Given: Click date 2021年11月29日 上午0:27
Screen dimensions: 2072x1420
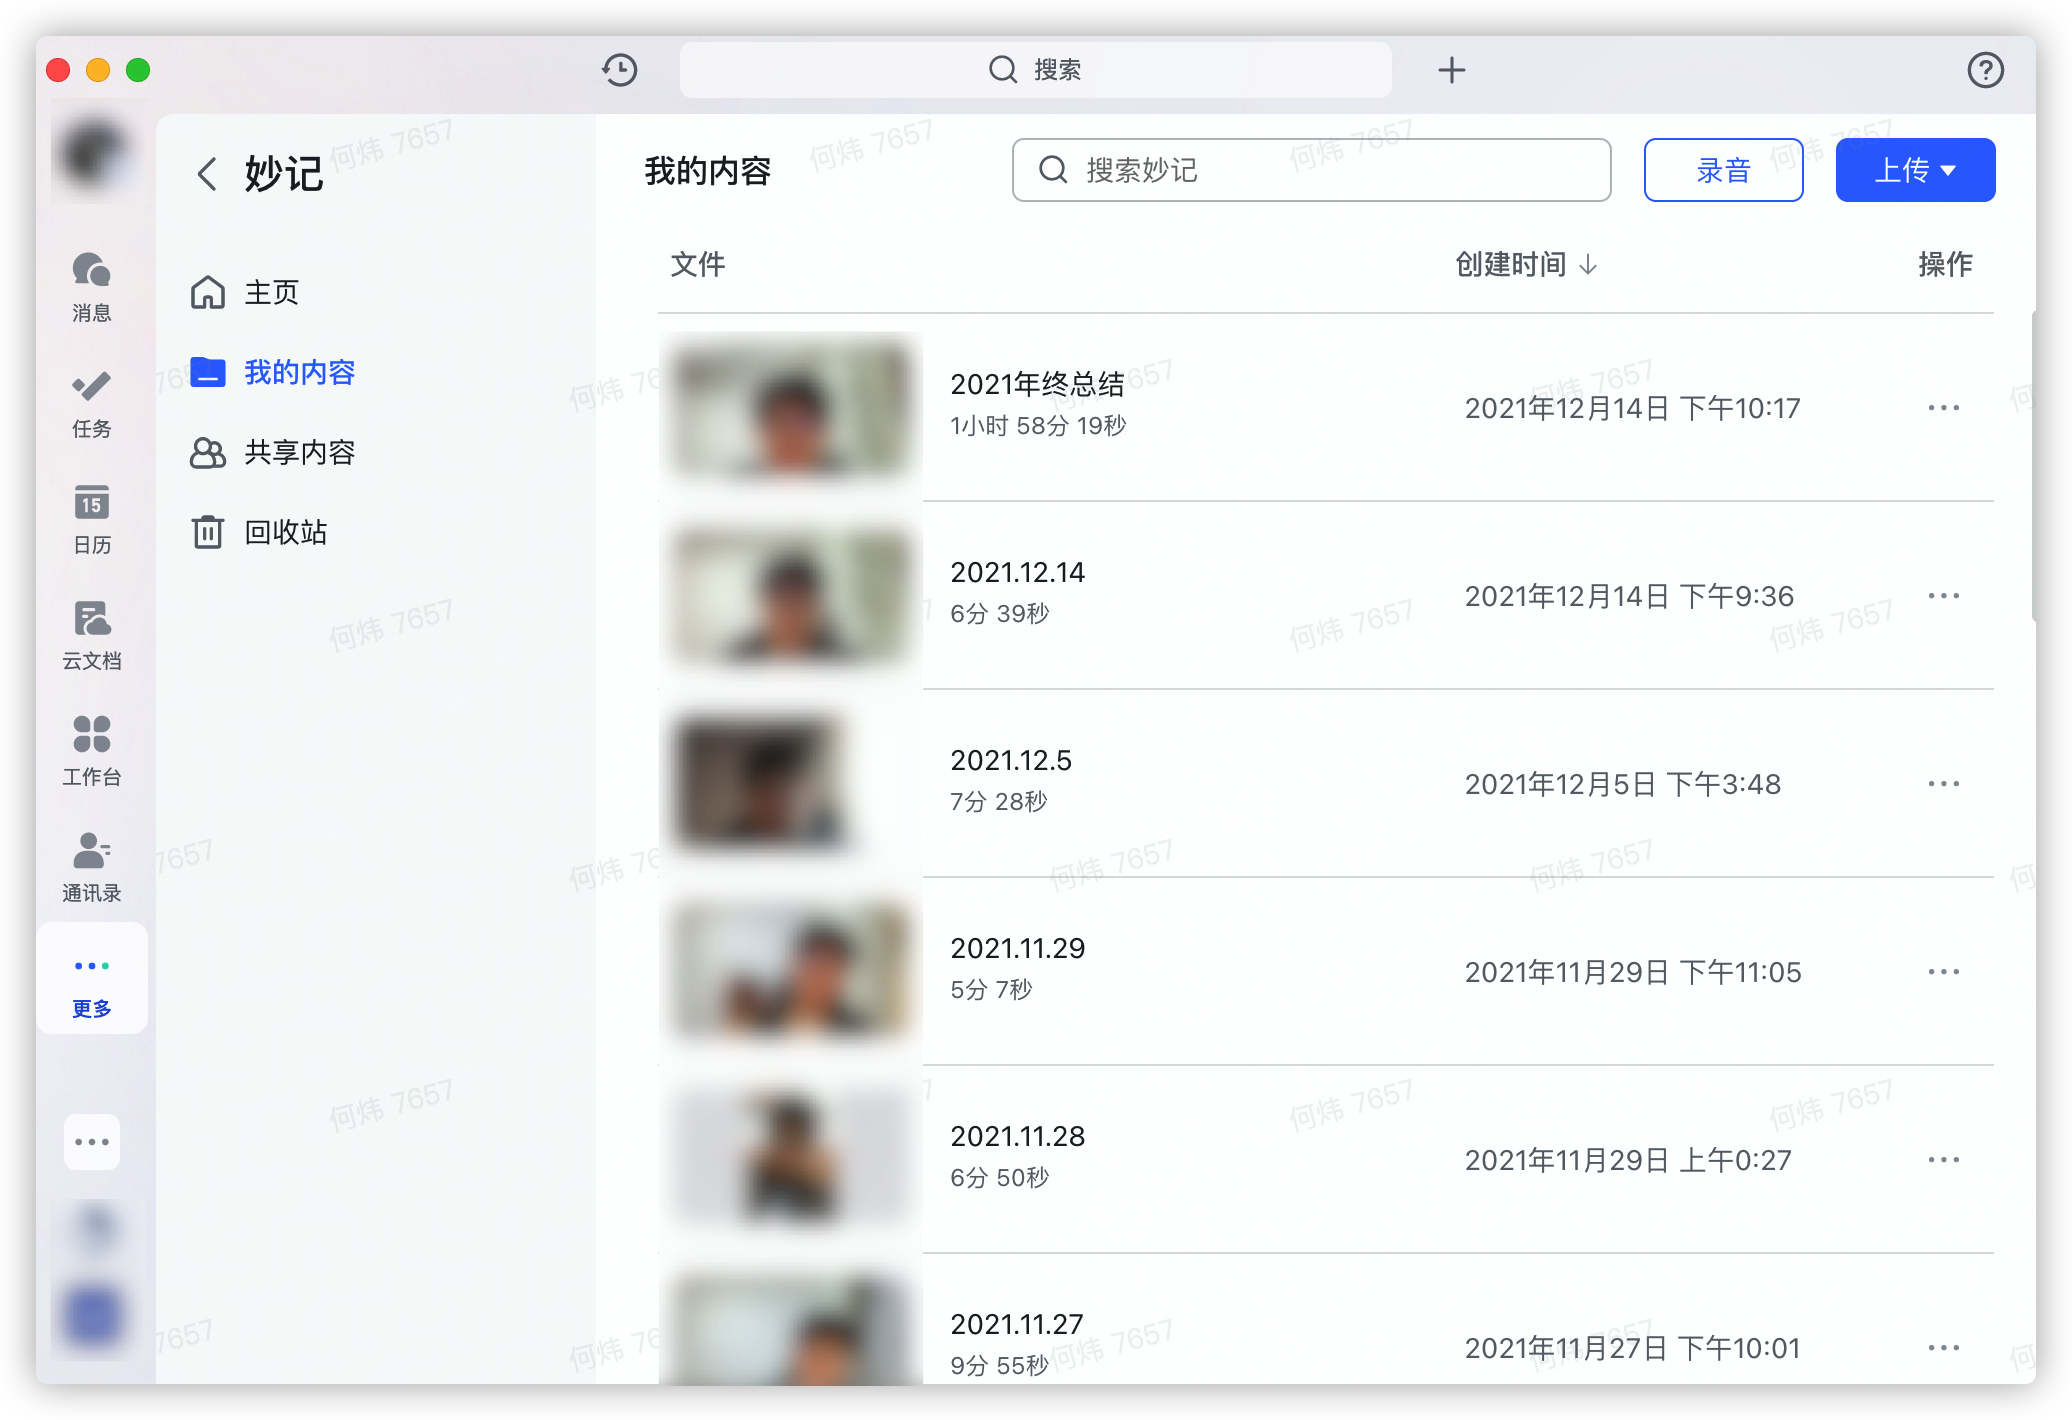Looking at the screenshot, I should pos(1627,1160).
